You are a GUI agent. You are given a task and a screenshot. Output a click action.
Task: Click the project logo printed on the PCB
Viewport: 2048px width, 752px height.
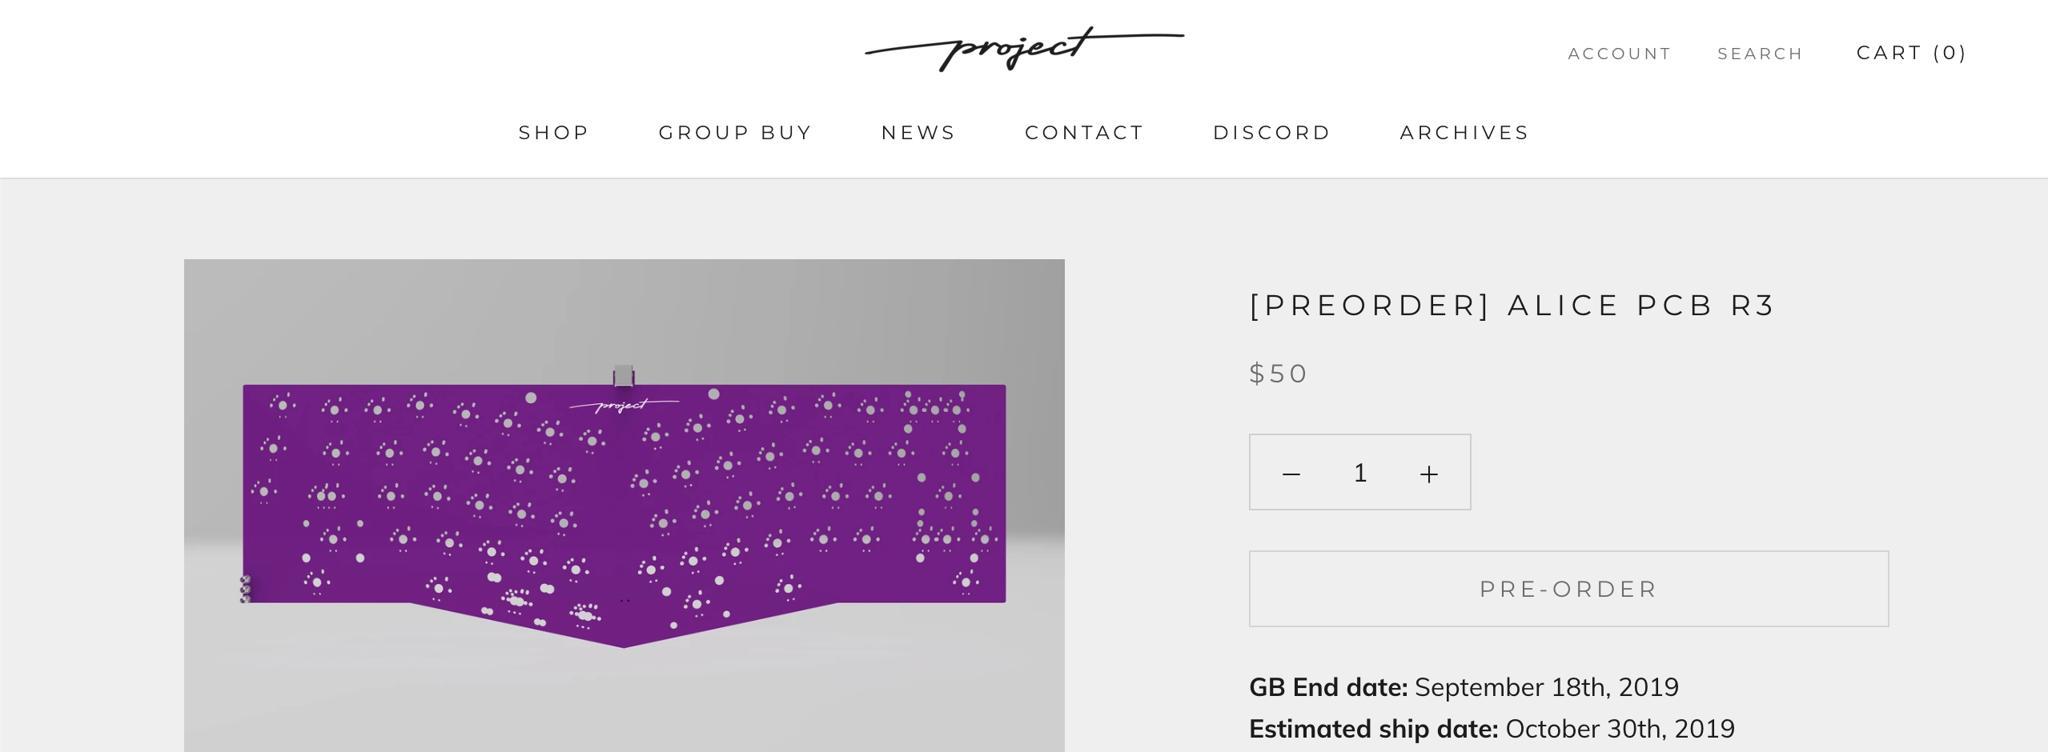pyautogui.click(x=624, y=405)
